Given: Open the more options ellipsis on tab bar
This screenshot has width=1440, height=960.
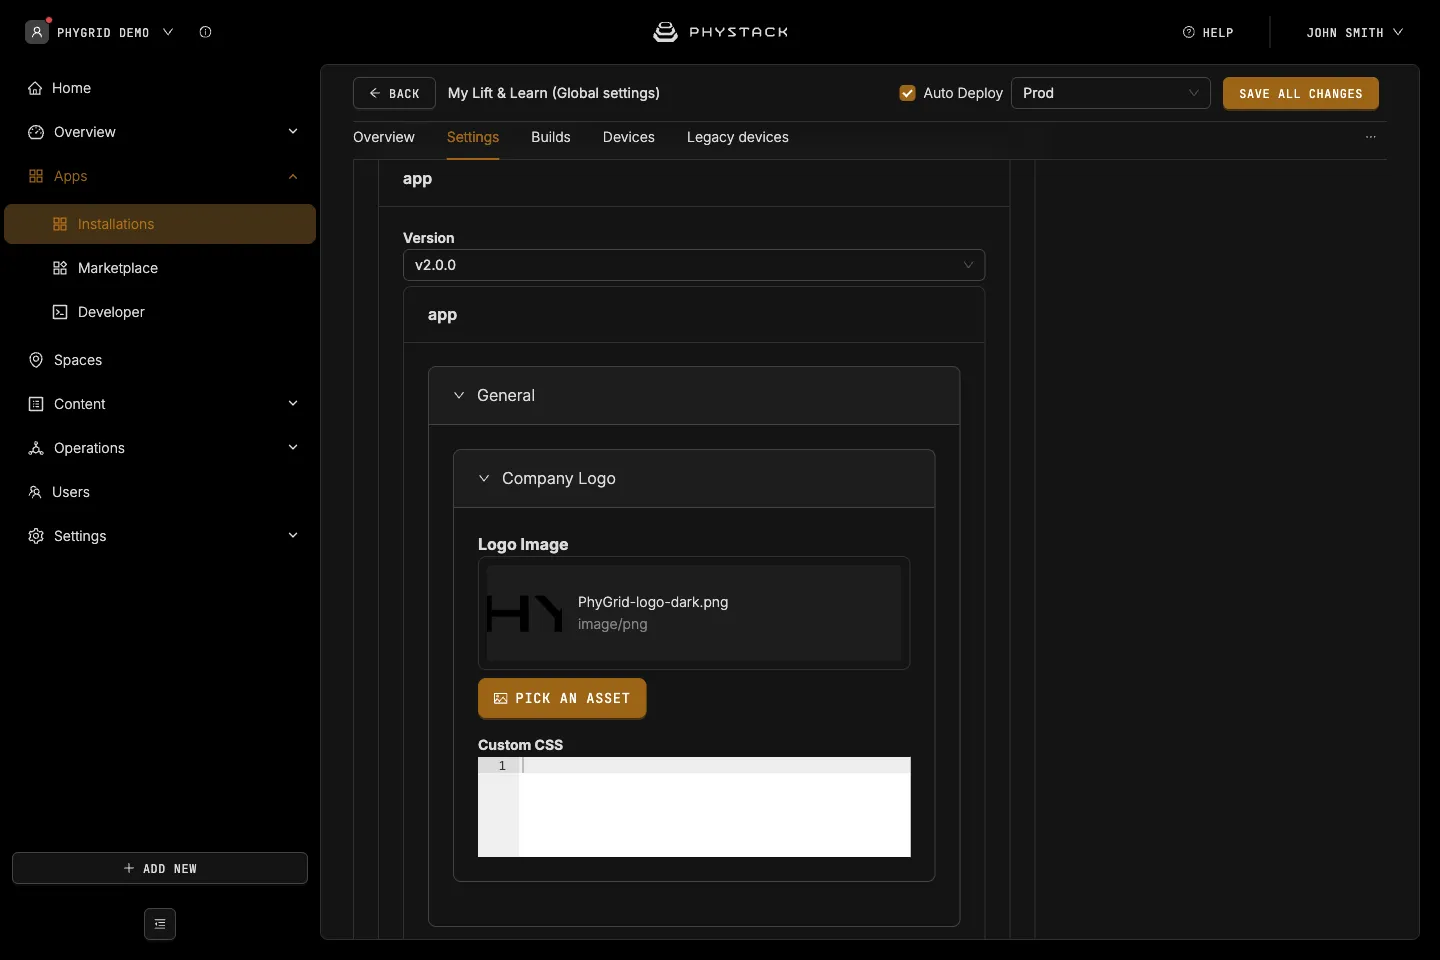Looking at the screenshot, I should (x=1371, y=137).
